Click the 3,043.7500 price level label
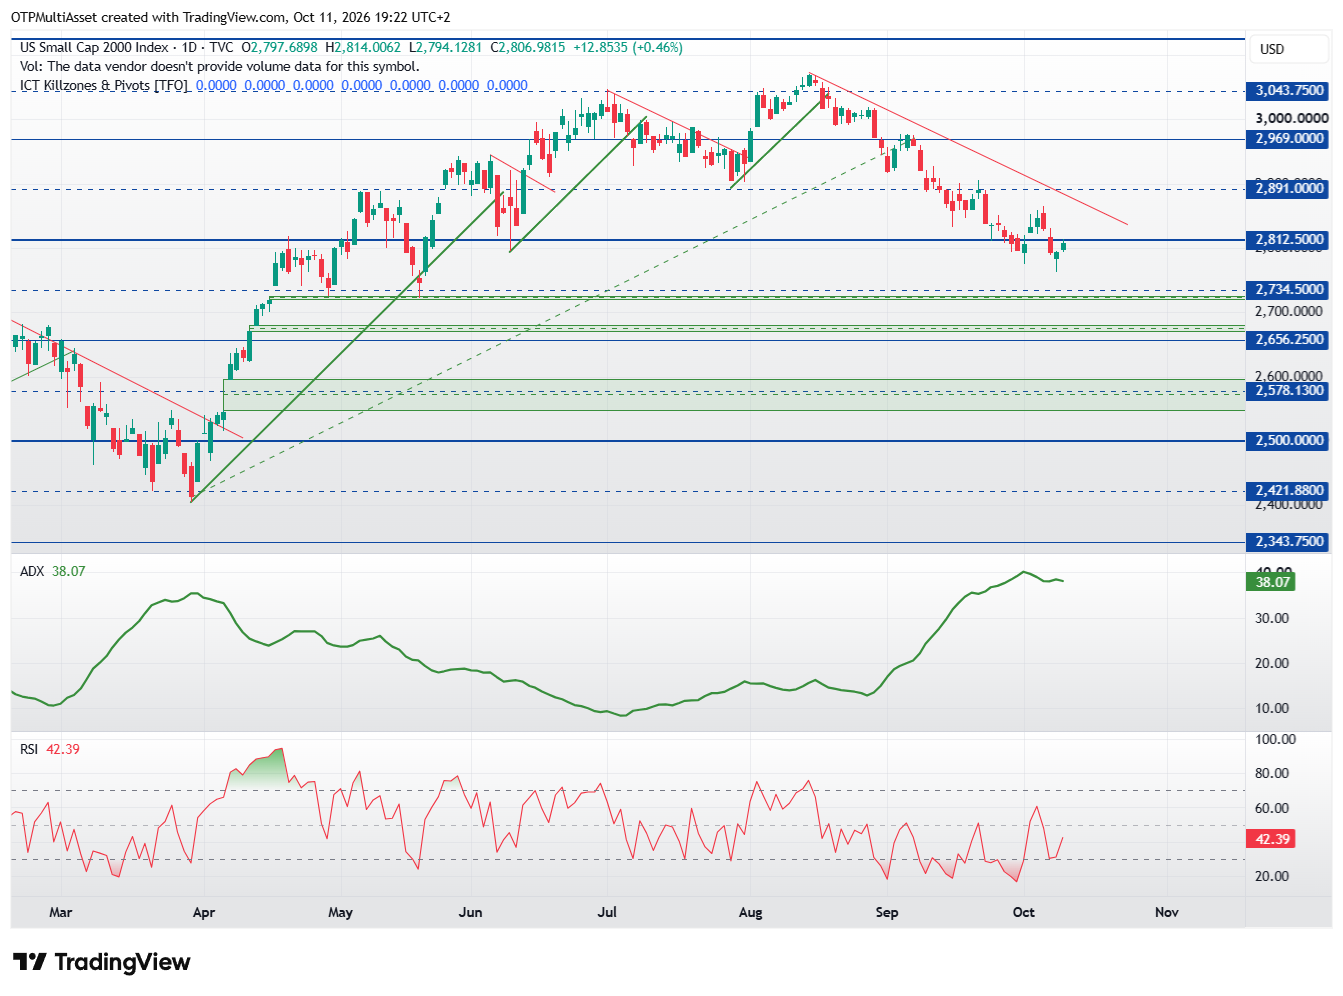 1289,91
